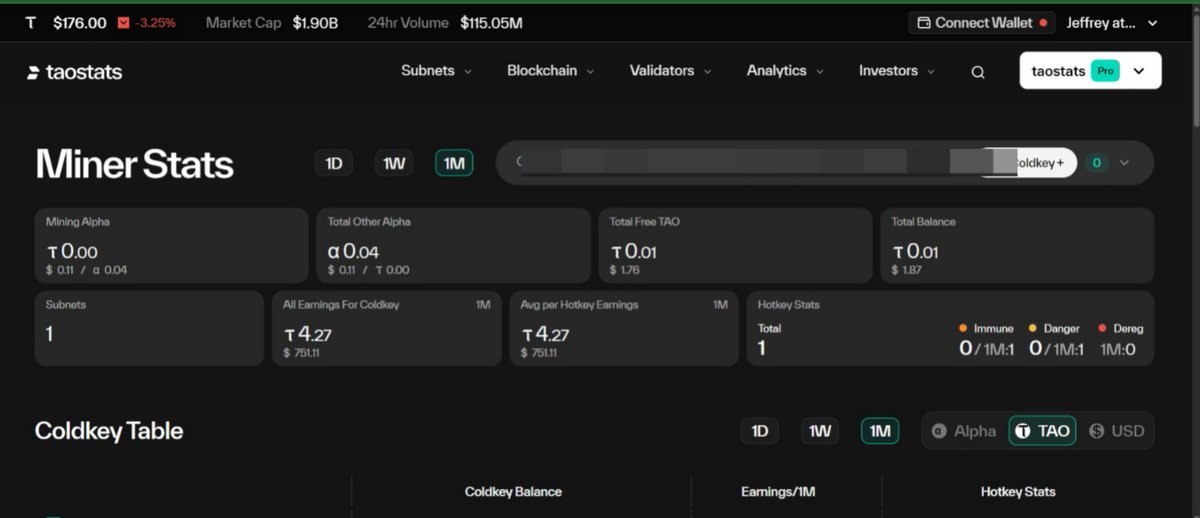The width and height of the screenshot is (1200, 518).
Task: Click the Total Balance card
Action: point(1017,246)
